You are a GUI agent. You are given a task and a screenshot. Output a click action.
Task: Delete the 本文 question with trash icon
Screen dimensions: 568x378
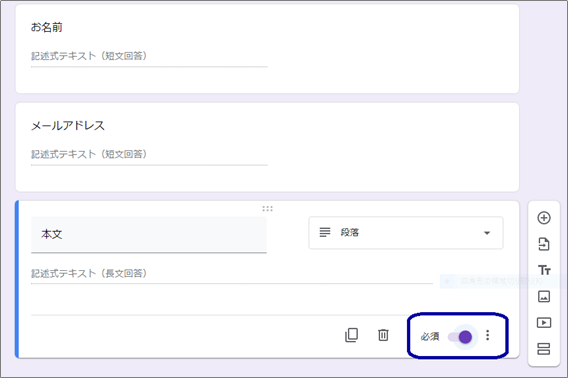pos(383,335)
